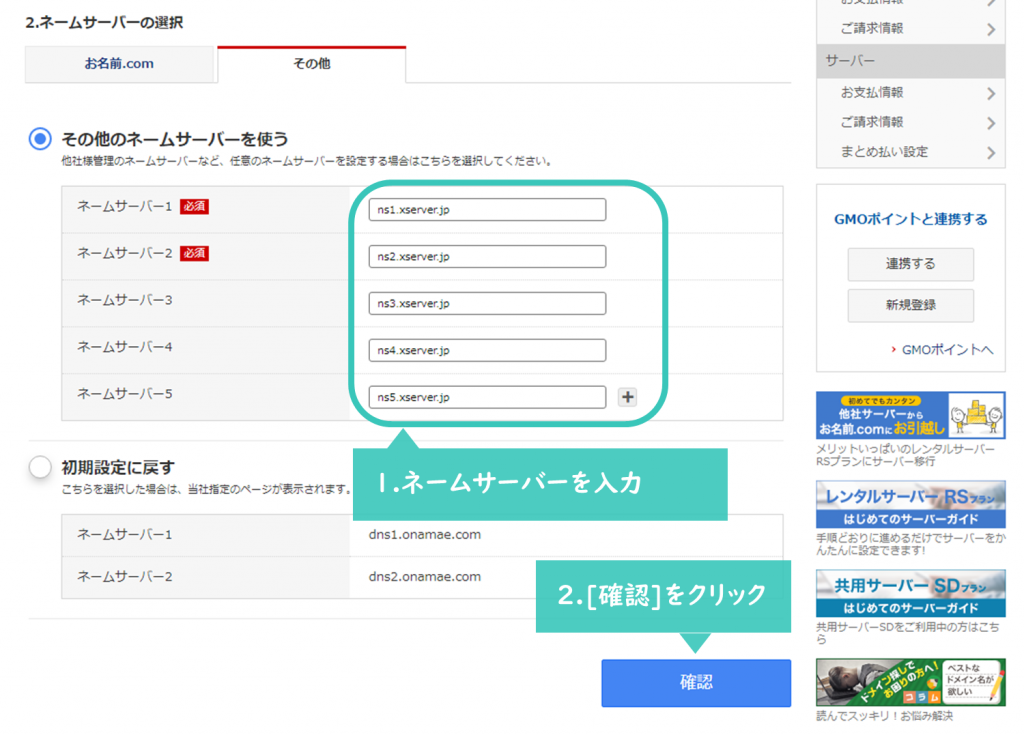Open ご請求情報 under サーバー section
The image size is (1024, 735).
[x=872, y=122]
